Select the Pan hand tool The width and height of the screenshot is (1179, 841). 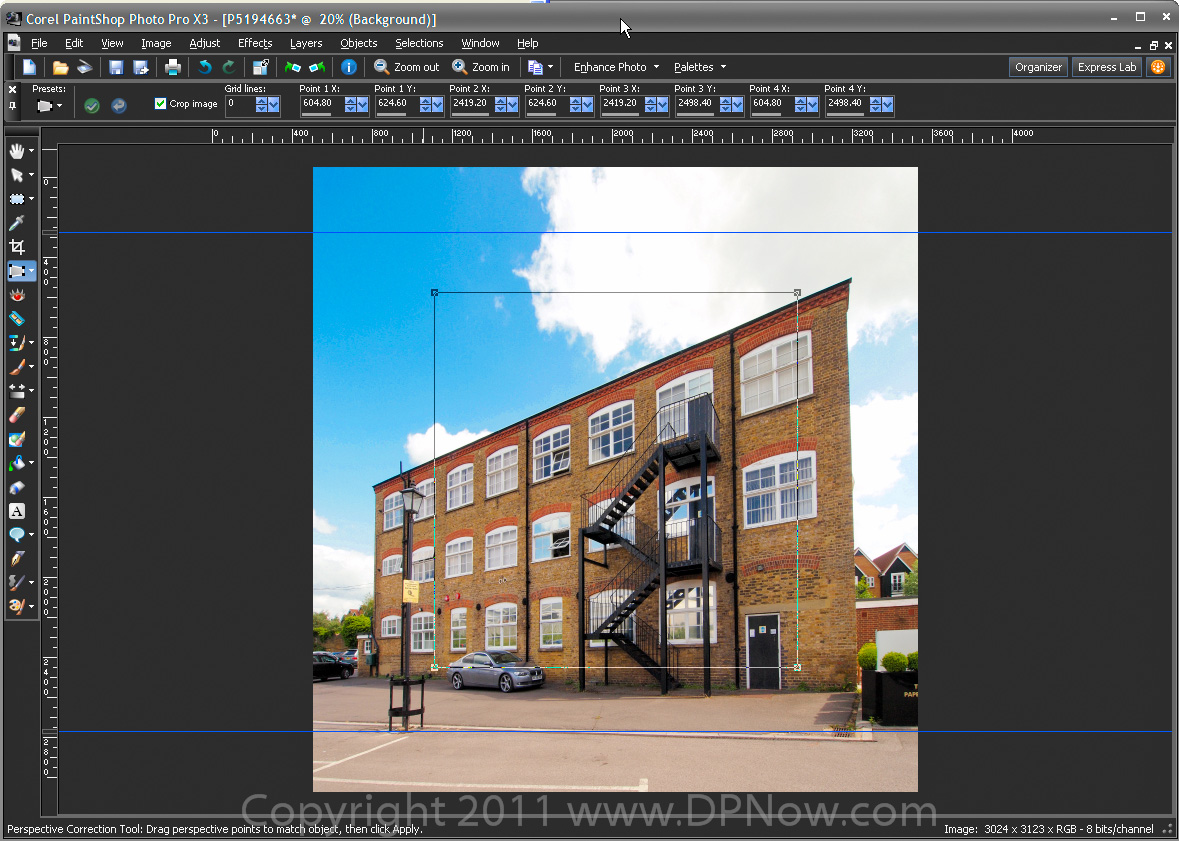(17, 151)
